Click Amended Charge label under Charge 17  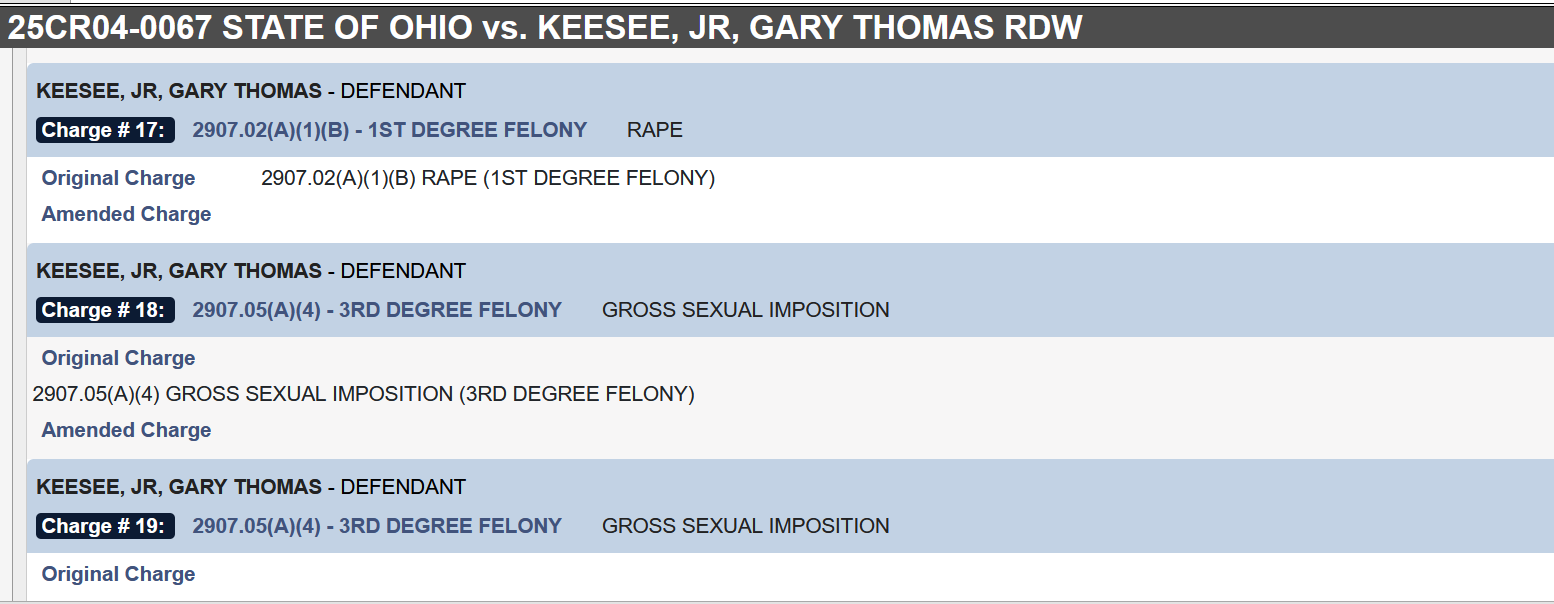pyautogui.click(x=126, y=214)
